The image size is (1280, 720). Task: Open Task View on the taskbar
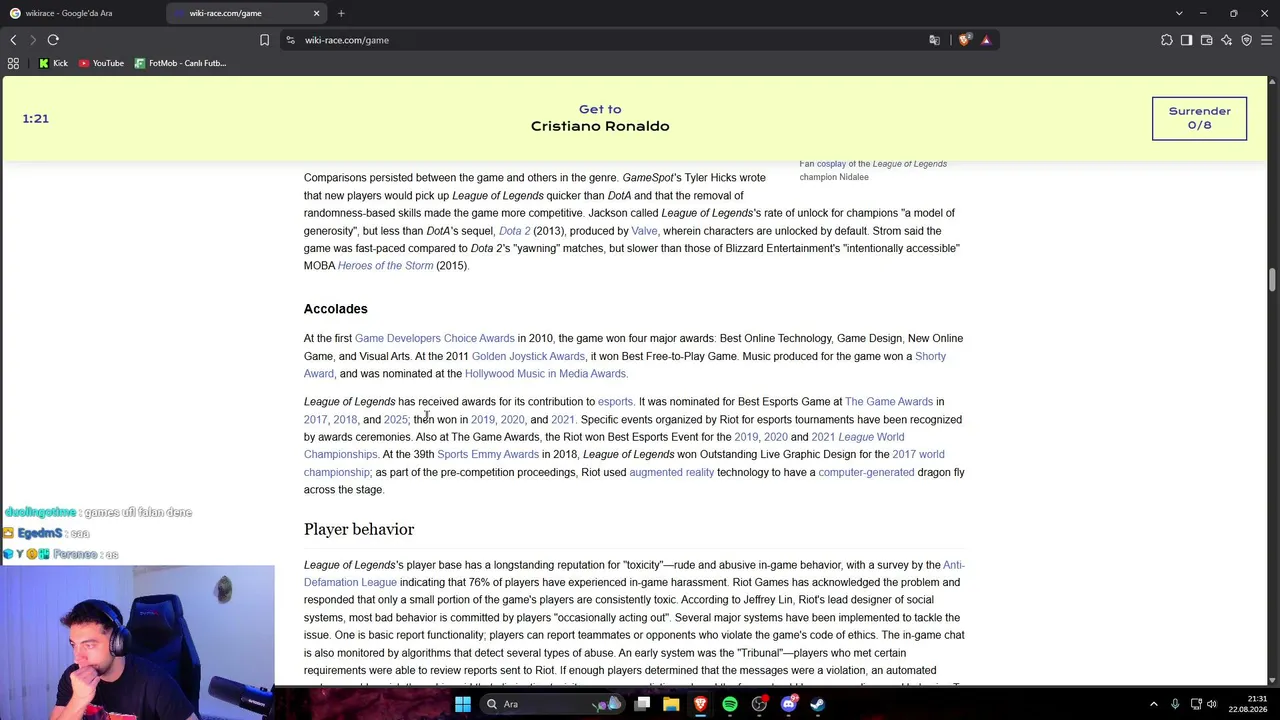[x=643, y=704]
